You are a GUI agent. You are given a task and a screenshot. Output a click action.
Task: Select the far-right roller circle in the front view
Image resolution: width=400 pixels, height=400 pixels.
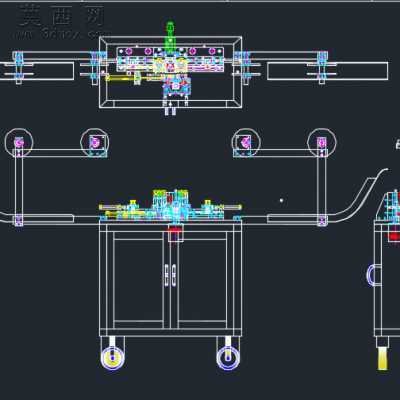322,143
